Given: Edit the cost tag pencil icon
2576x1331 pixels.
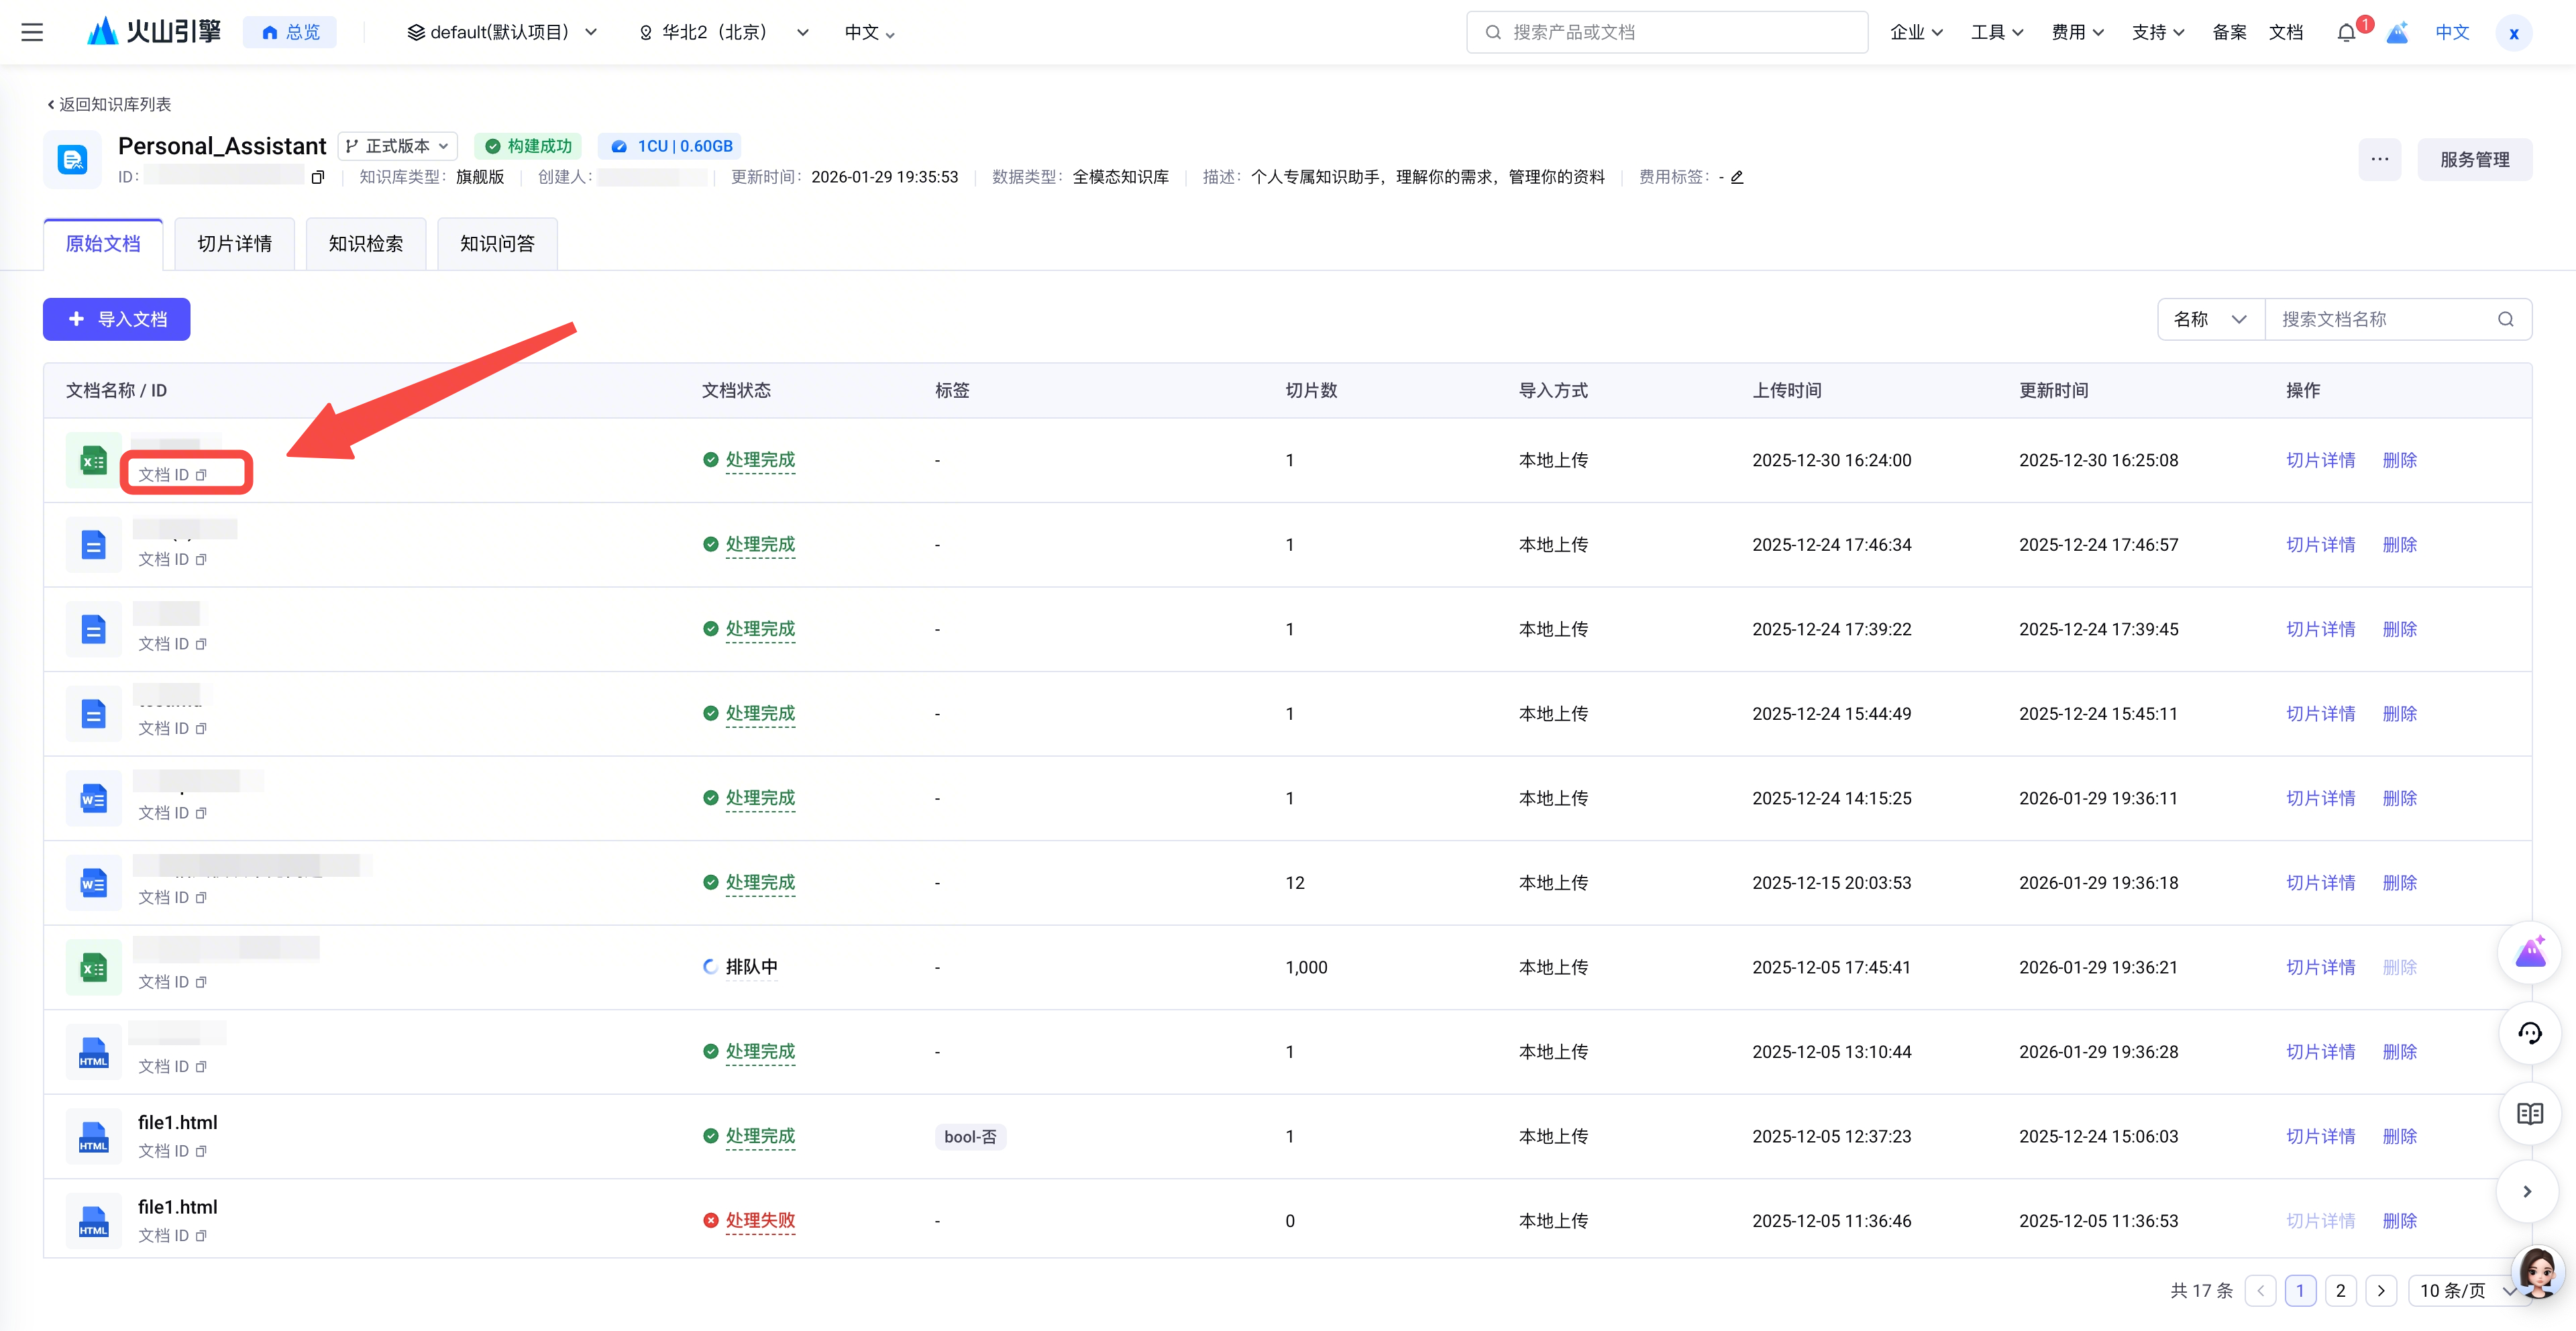Looking at the screenshot, I should [x=1737, y=177].
